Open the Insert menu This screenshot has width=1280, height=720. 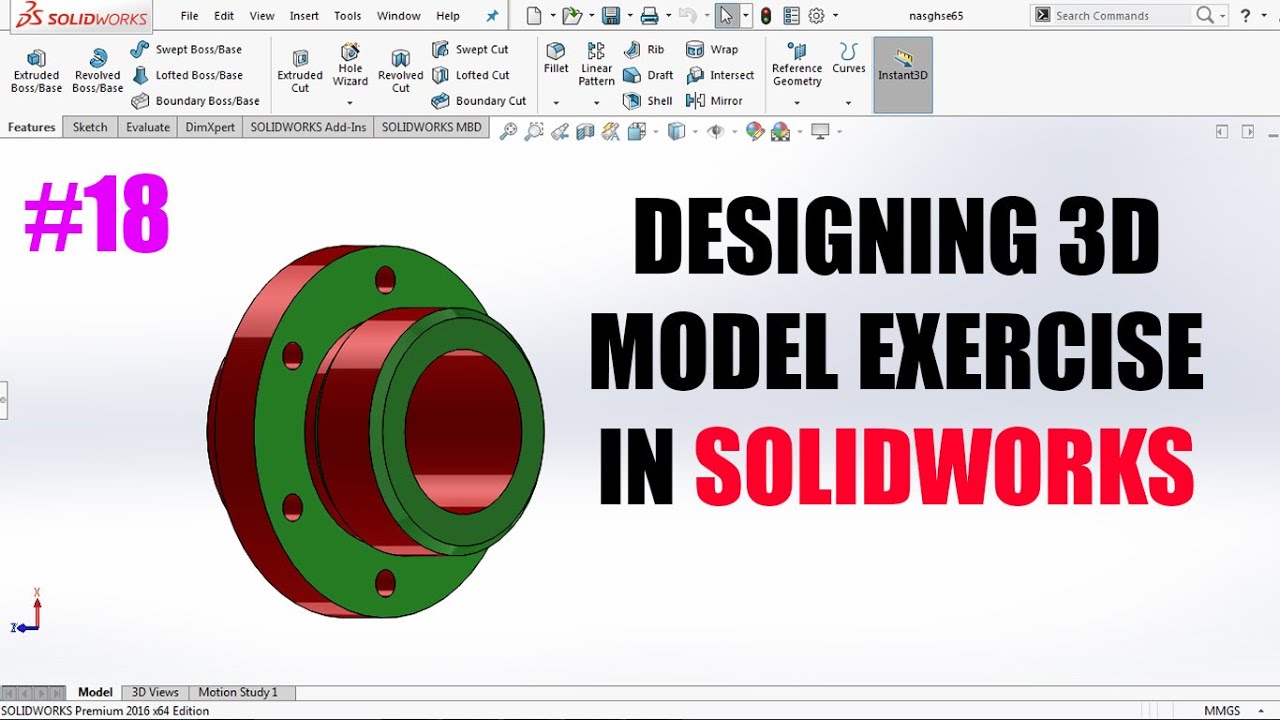[x=304, y=16]
